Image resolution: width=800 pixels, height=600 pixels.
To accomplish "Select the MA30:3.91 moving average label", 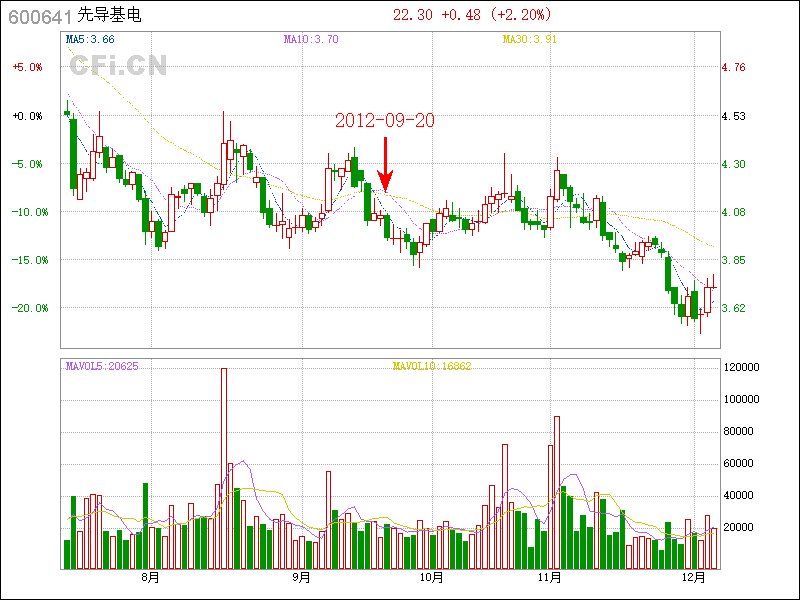I will [528, 39].
